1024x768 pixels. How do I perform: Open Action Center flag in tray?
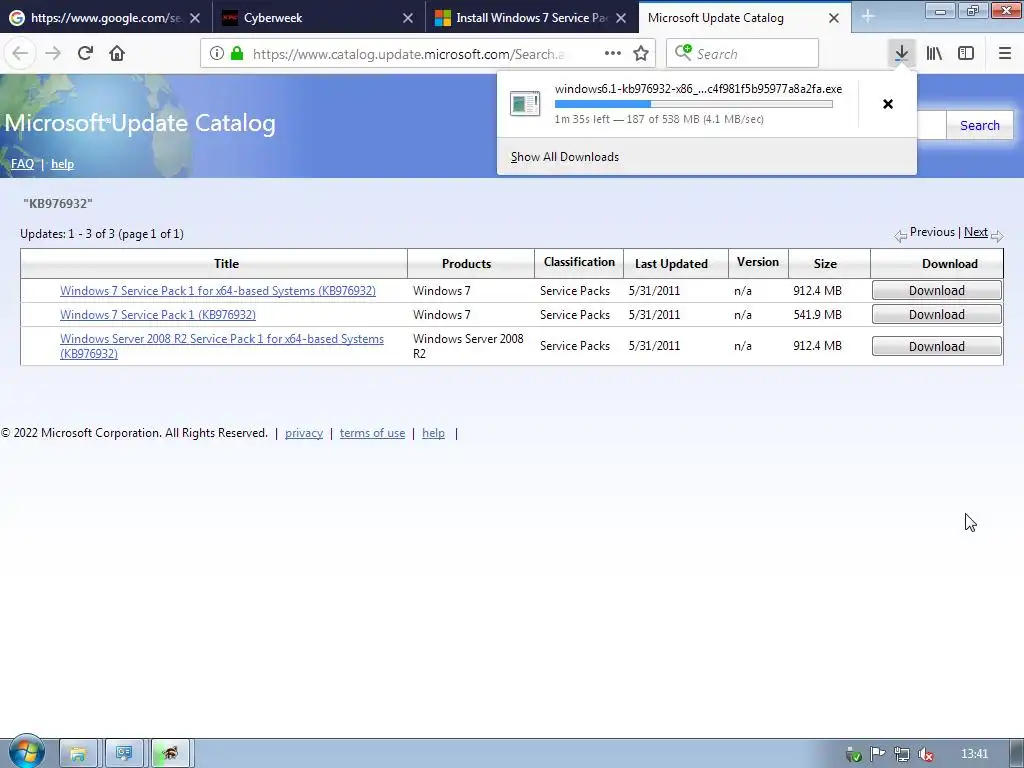click(878, 754)
